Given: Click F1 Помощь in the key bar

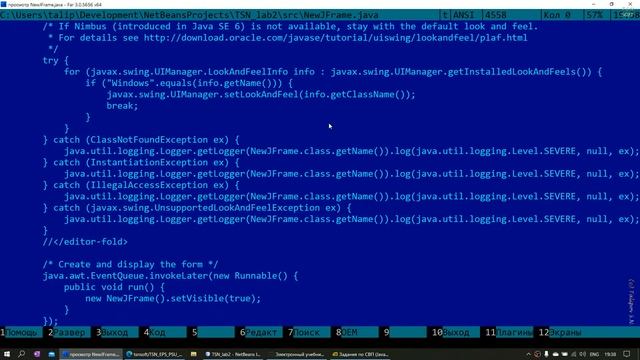Looking at the screenshot, I should point(21,332).
